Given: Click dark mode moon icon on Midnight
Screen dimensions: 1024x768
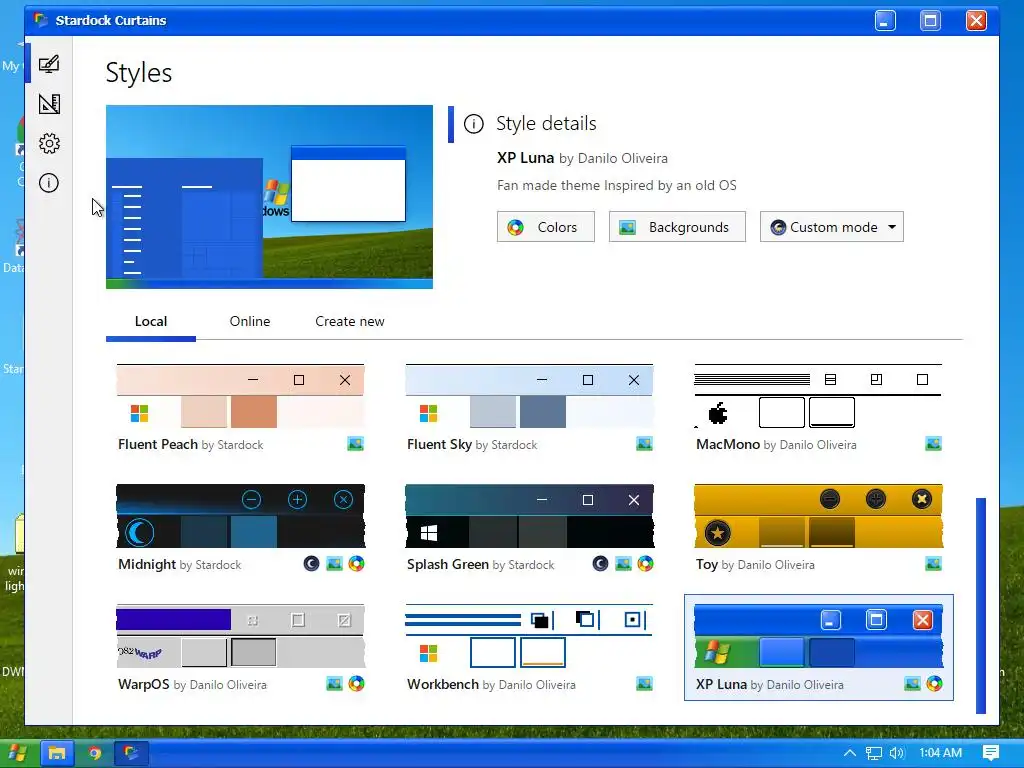Looking at the screenshot, I should click(312, 563).
